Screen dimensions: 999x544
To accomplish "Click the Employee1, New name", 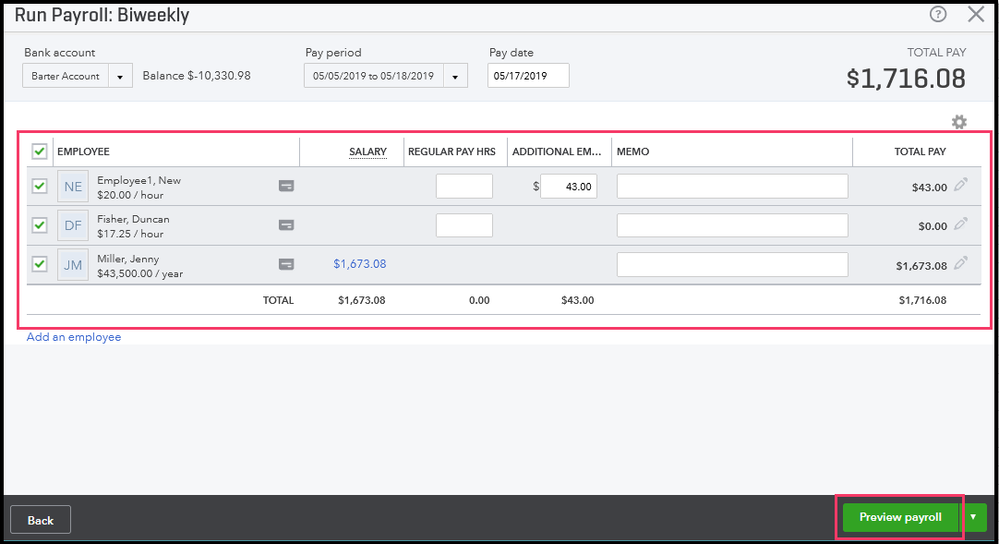I will click(139, 180).
